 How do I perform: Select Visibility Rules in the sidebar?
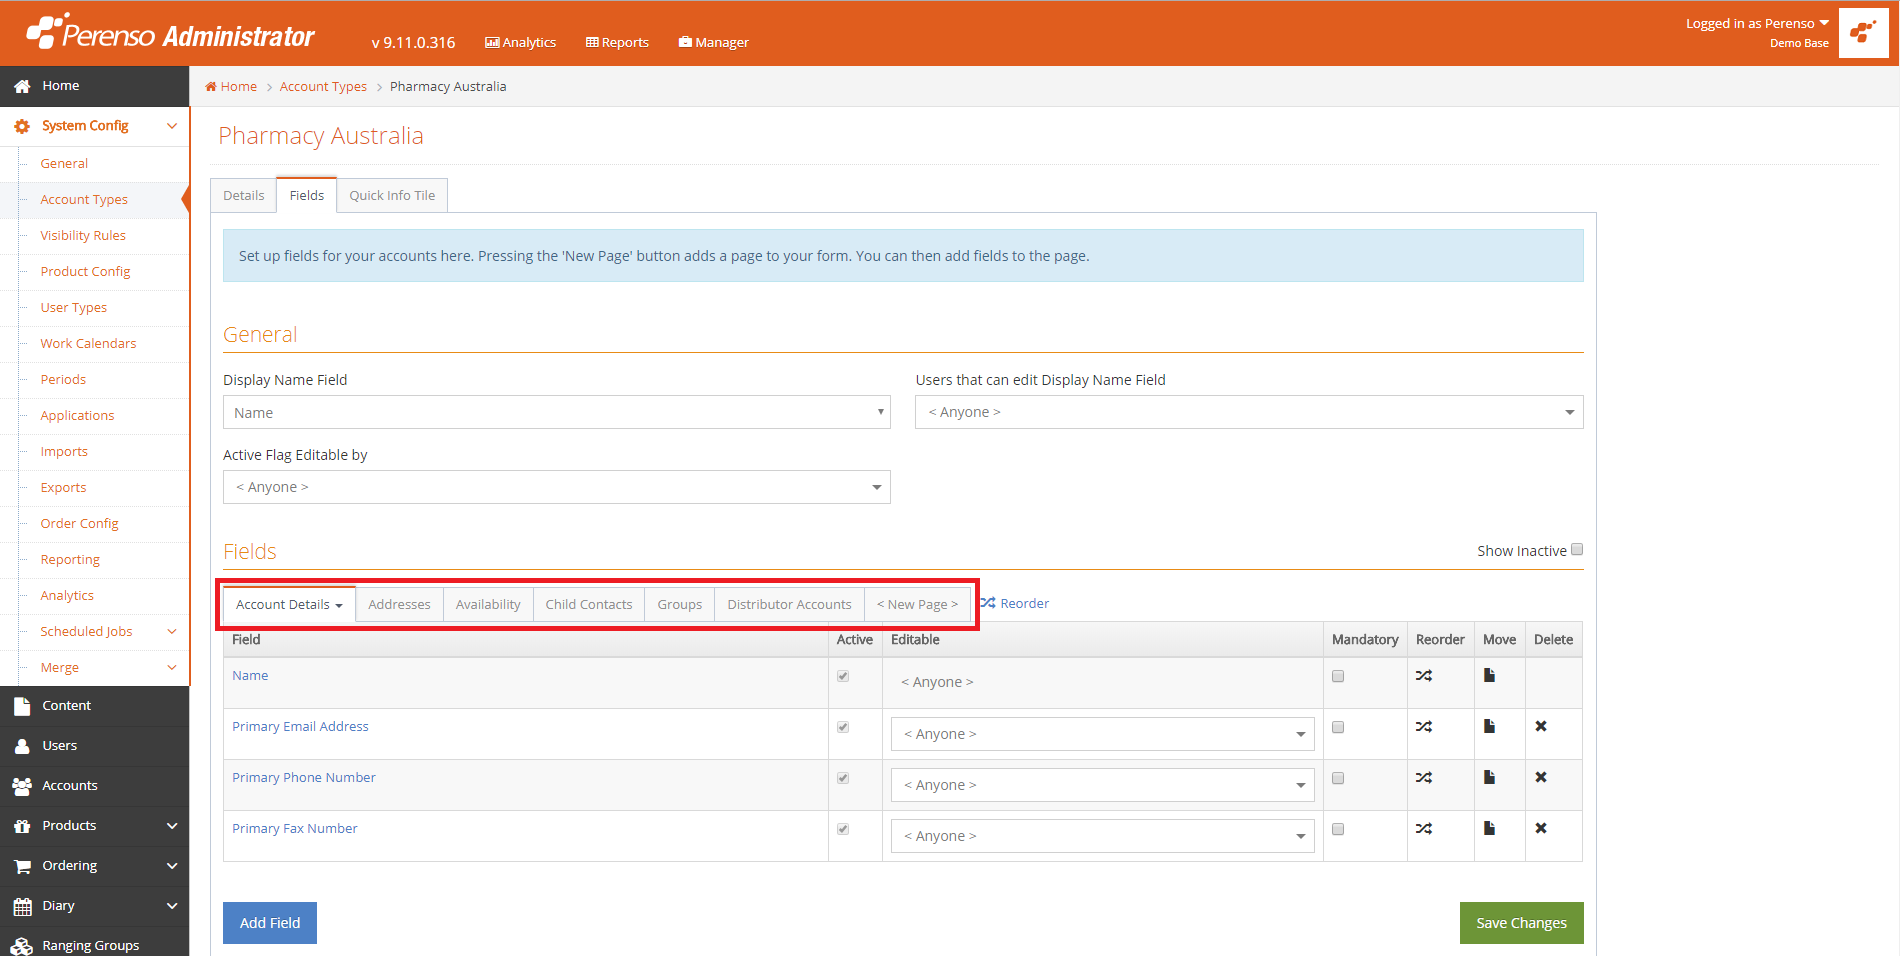coord(83,236)
